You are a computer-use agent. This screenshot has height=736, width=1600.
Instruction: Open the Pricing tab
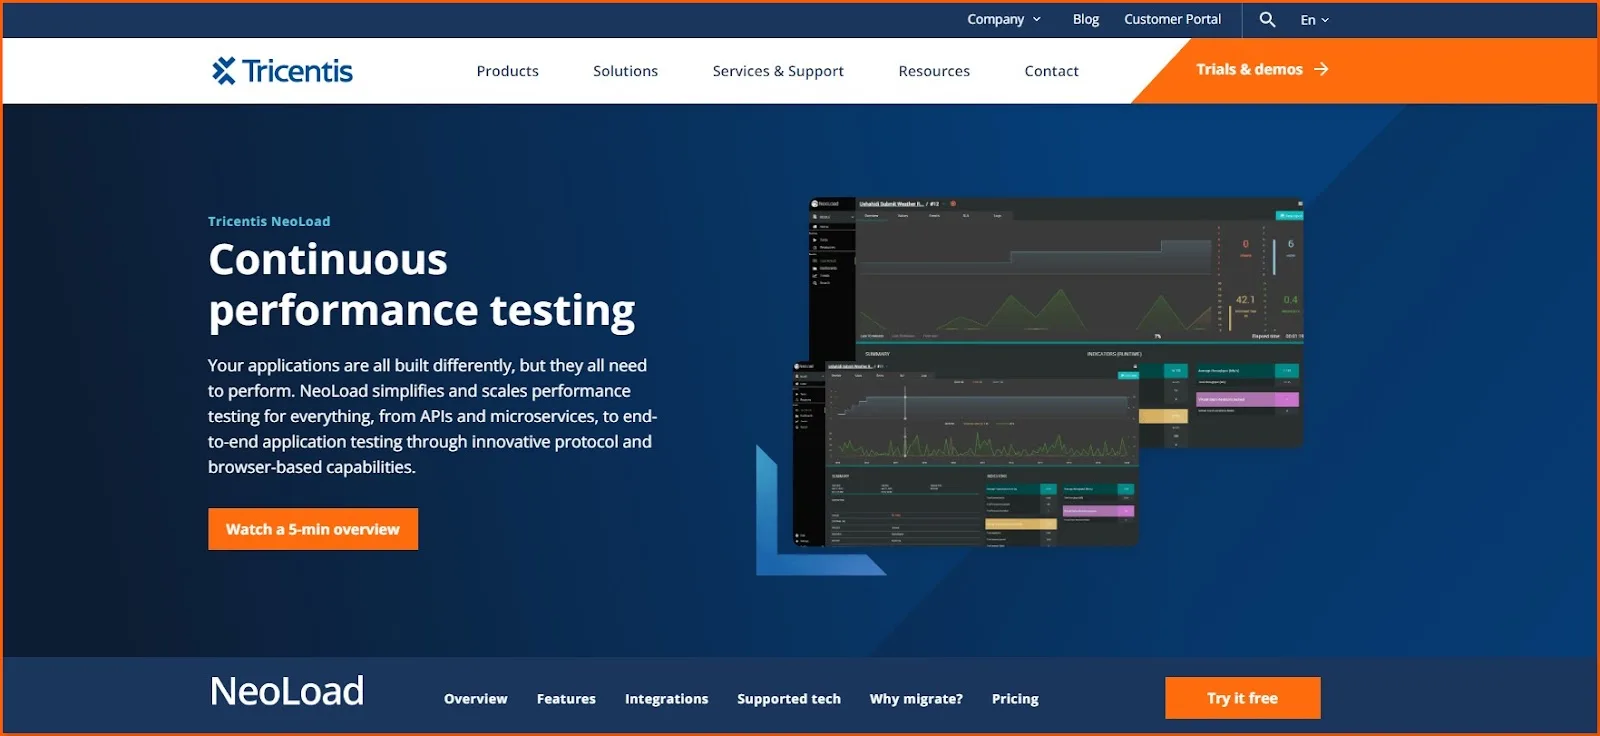[1015, 699]
